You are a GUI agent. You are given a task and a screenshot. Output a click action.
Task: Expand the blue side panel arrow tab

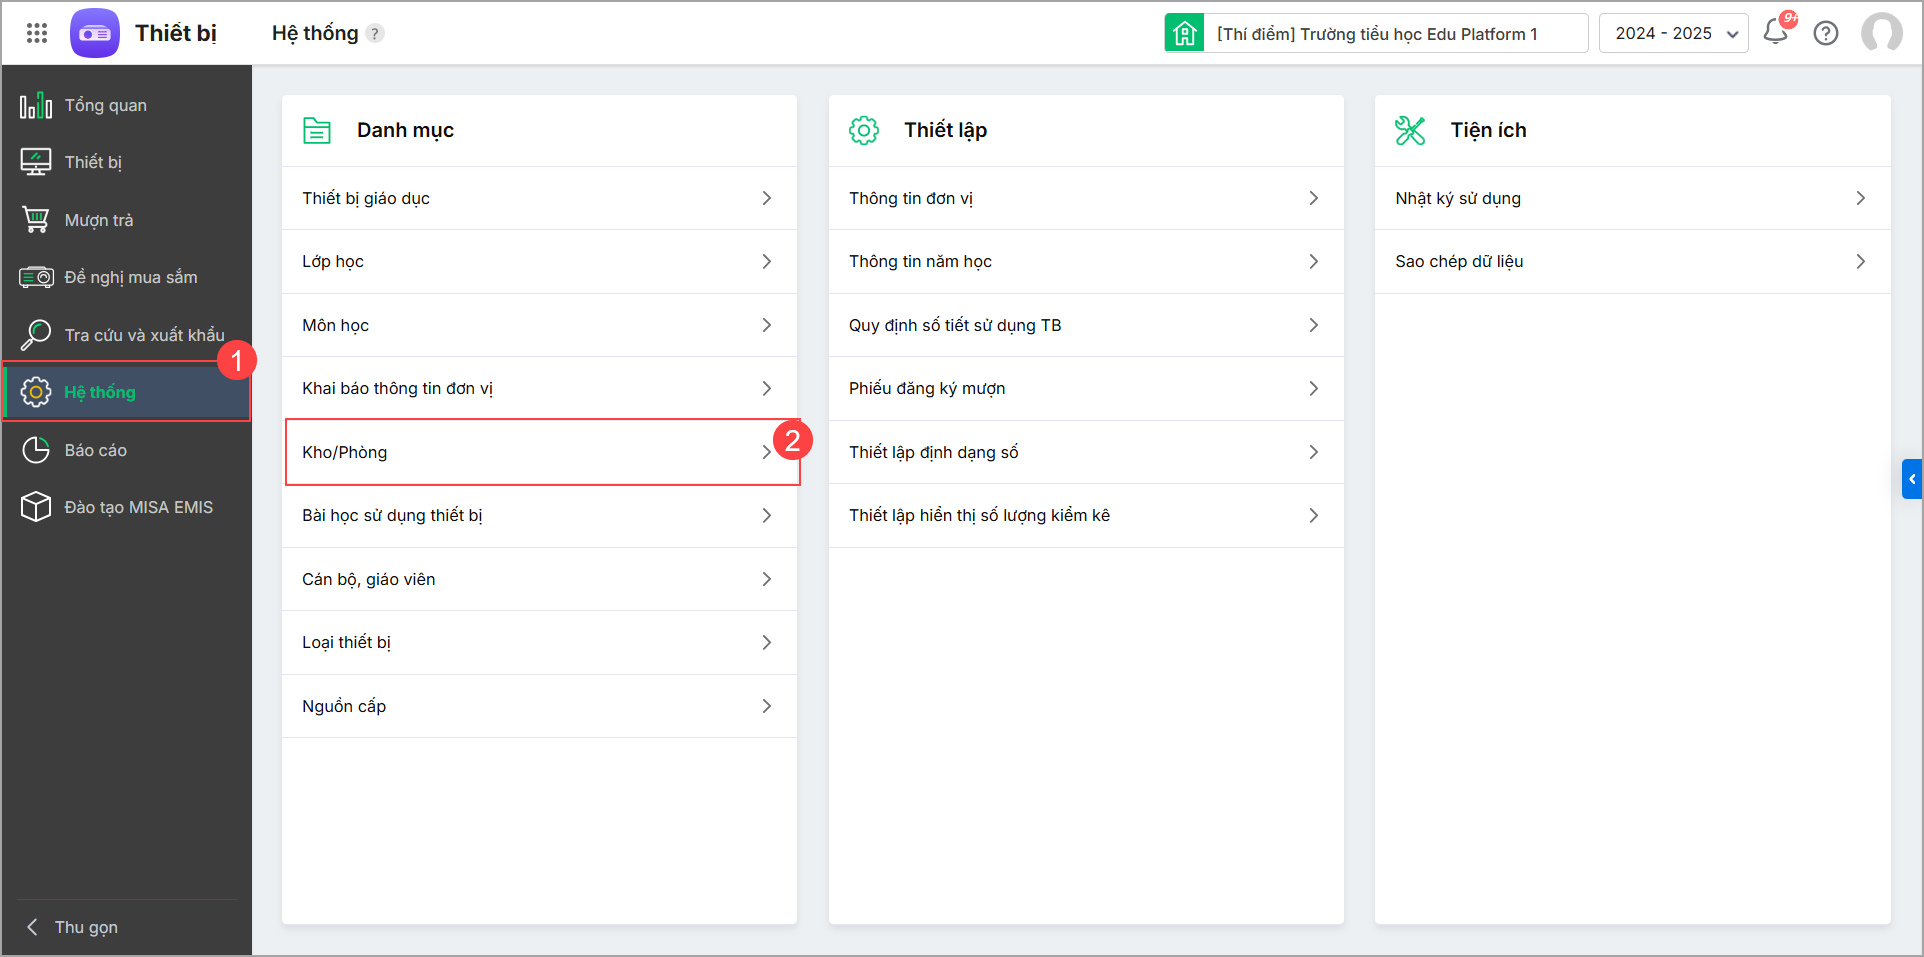point(1912,479)
